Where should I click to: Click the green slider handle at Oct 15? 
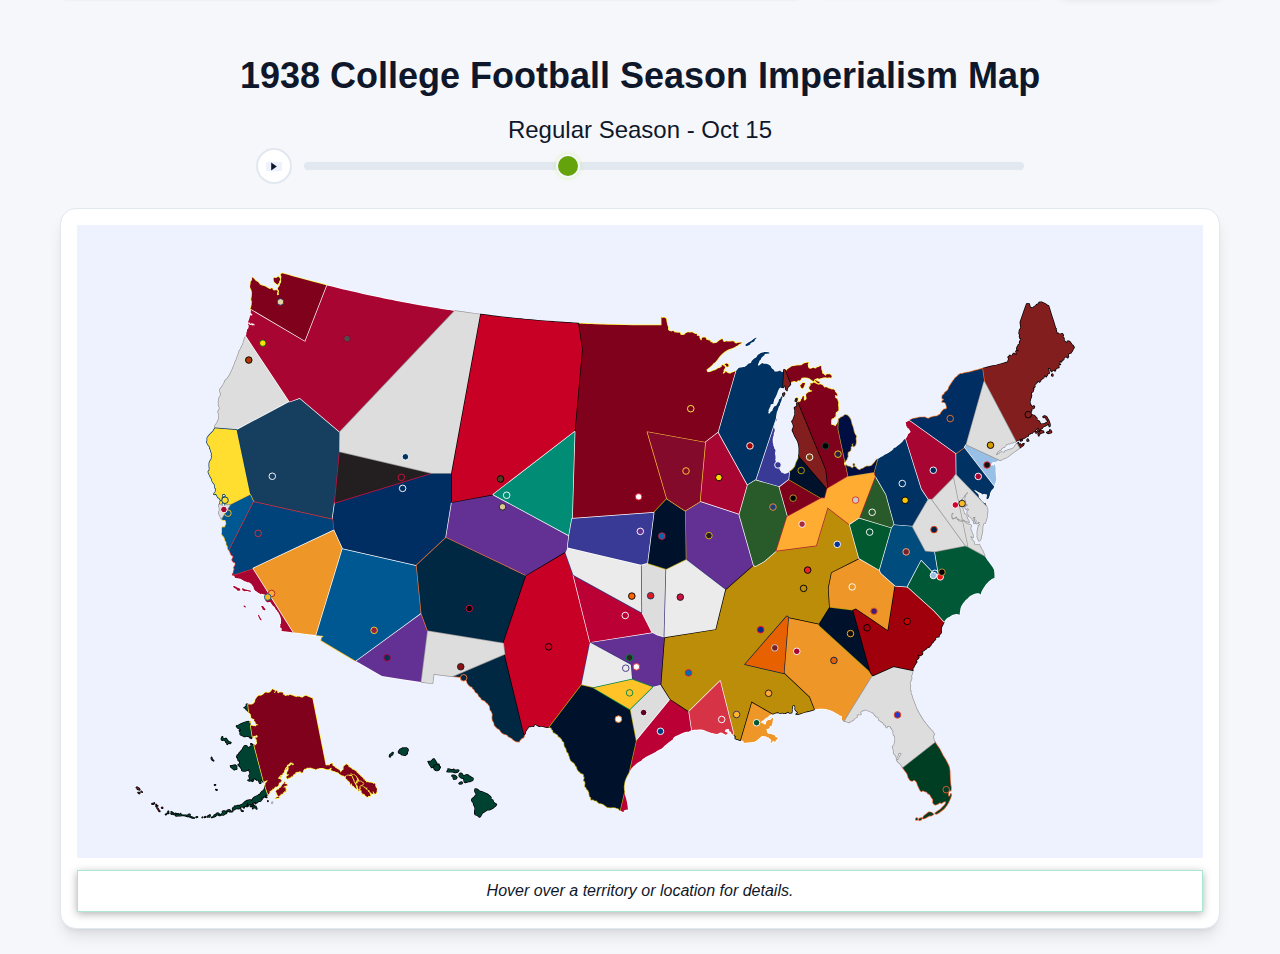[x=567, y=166]
